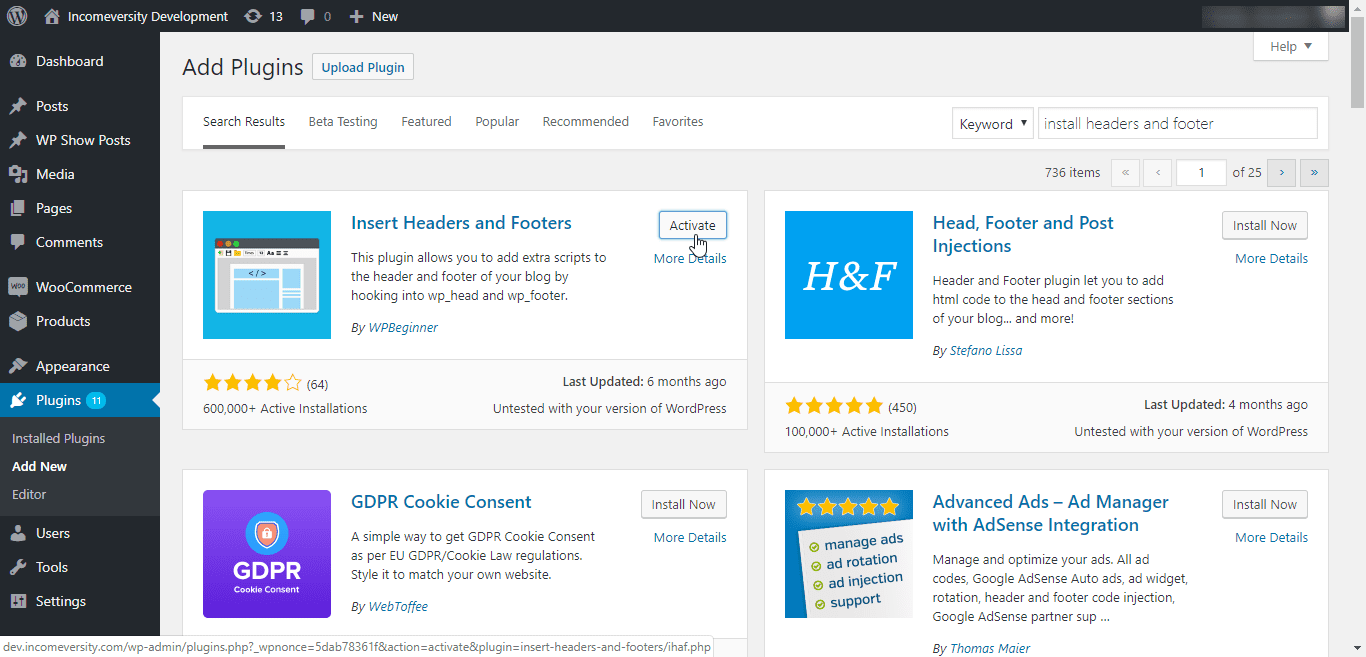Open the Keyword search type dropdown

993,124
